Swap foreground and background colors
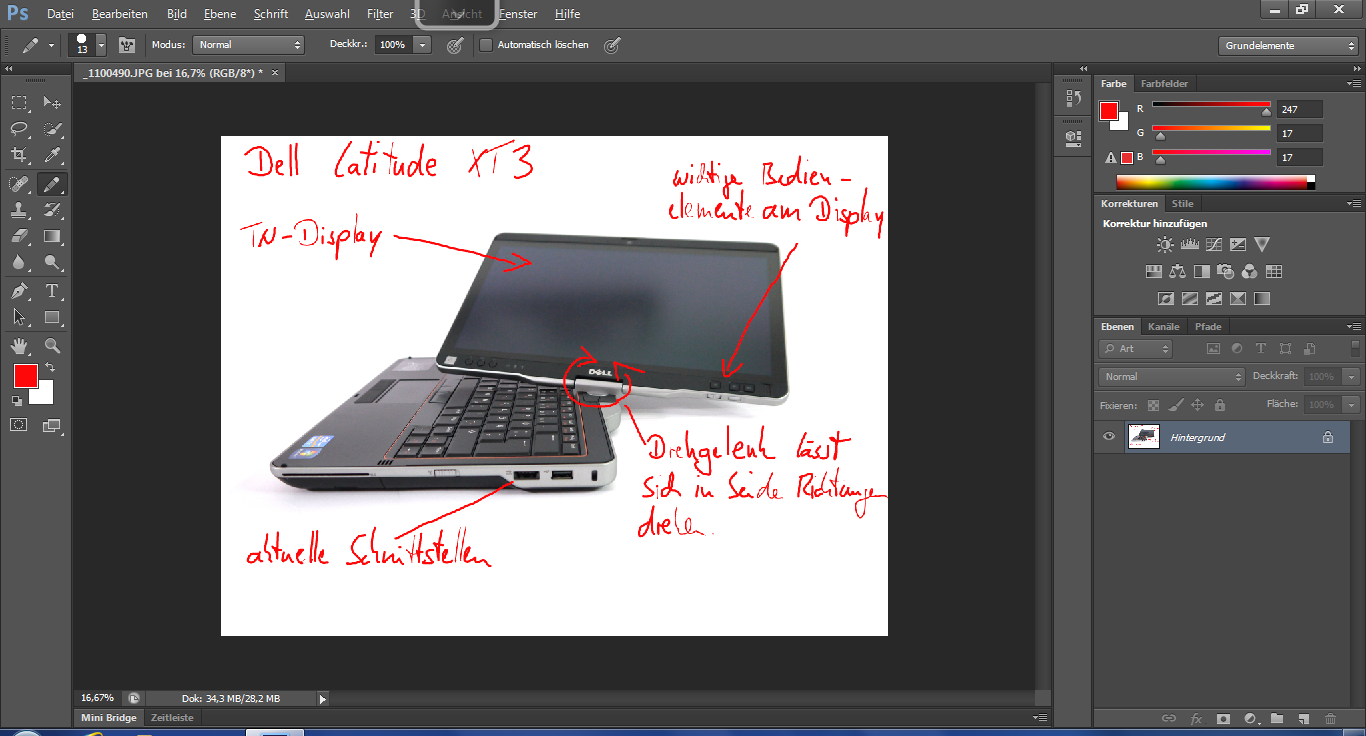Viewport: 1366px width, 736px height. [x=50, y=368]
